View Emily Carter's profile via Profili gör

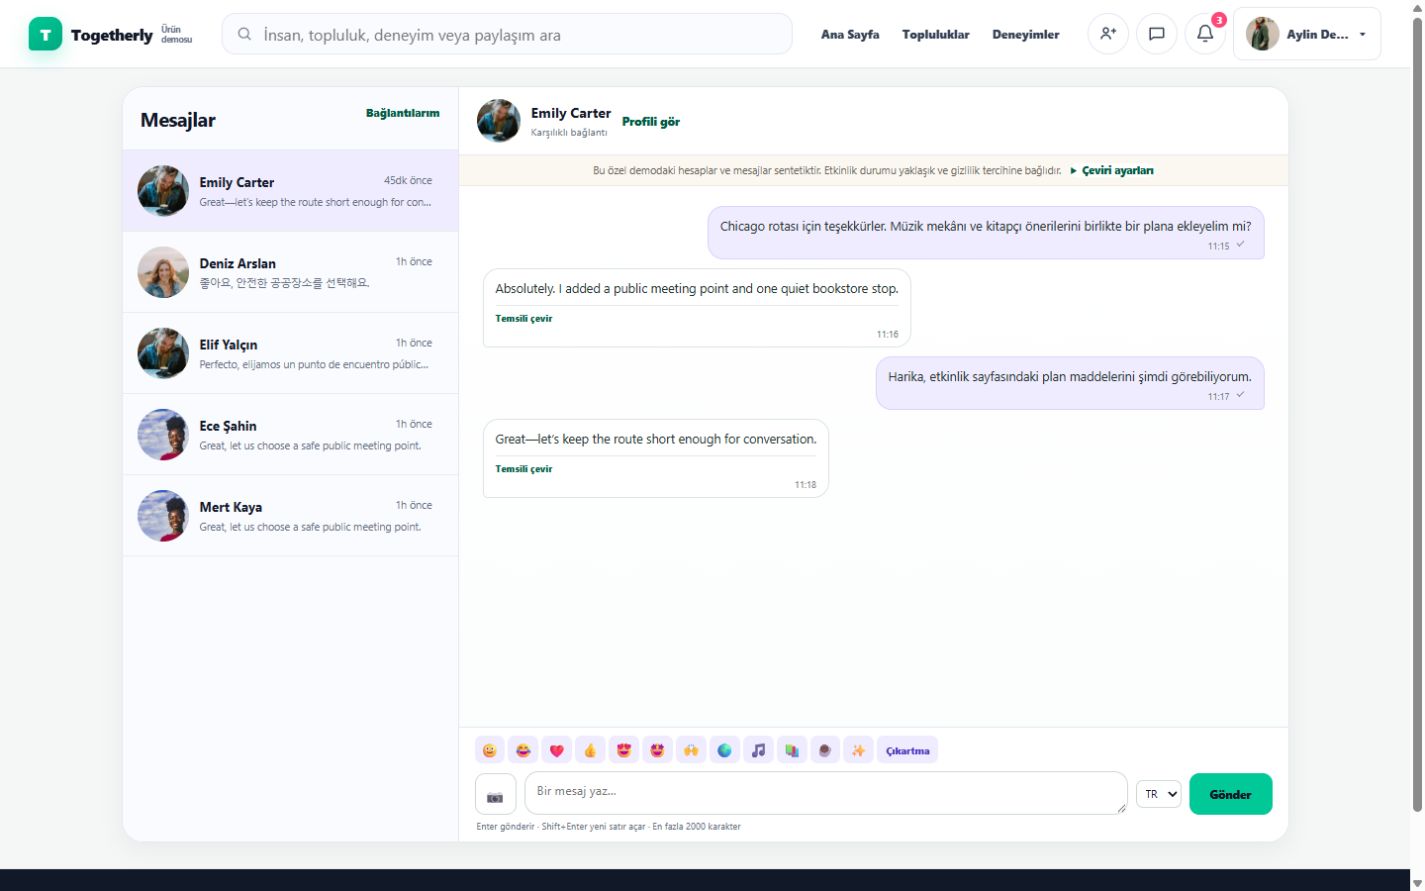tap(651, 122)
